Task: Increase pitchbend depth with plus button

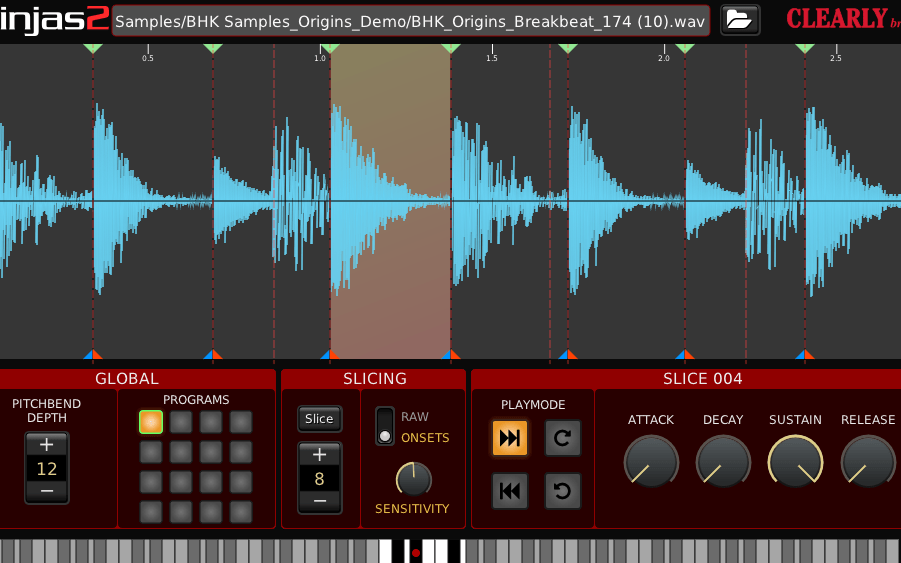Action: click(47, 445)
